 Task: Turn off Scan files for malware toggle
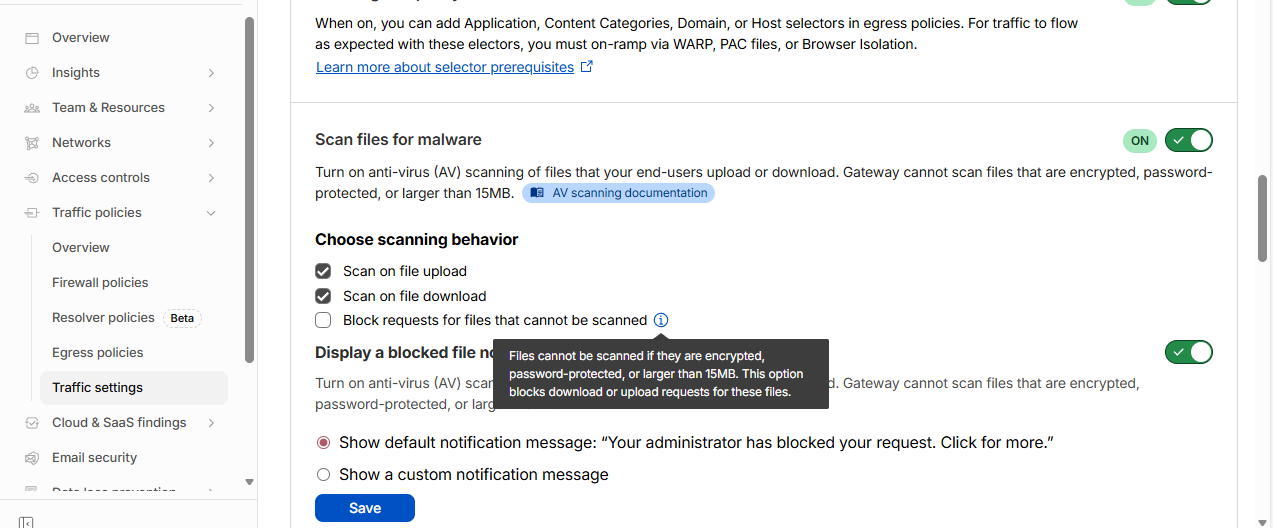(1188, 140)
